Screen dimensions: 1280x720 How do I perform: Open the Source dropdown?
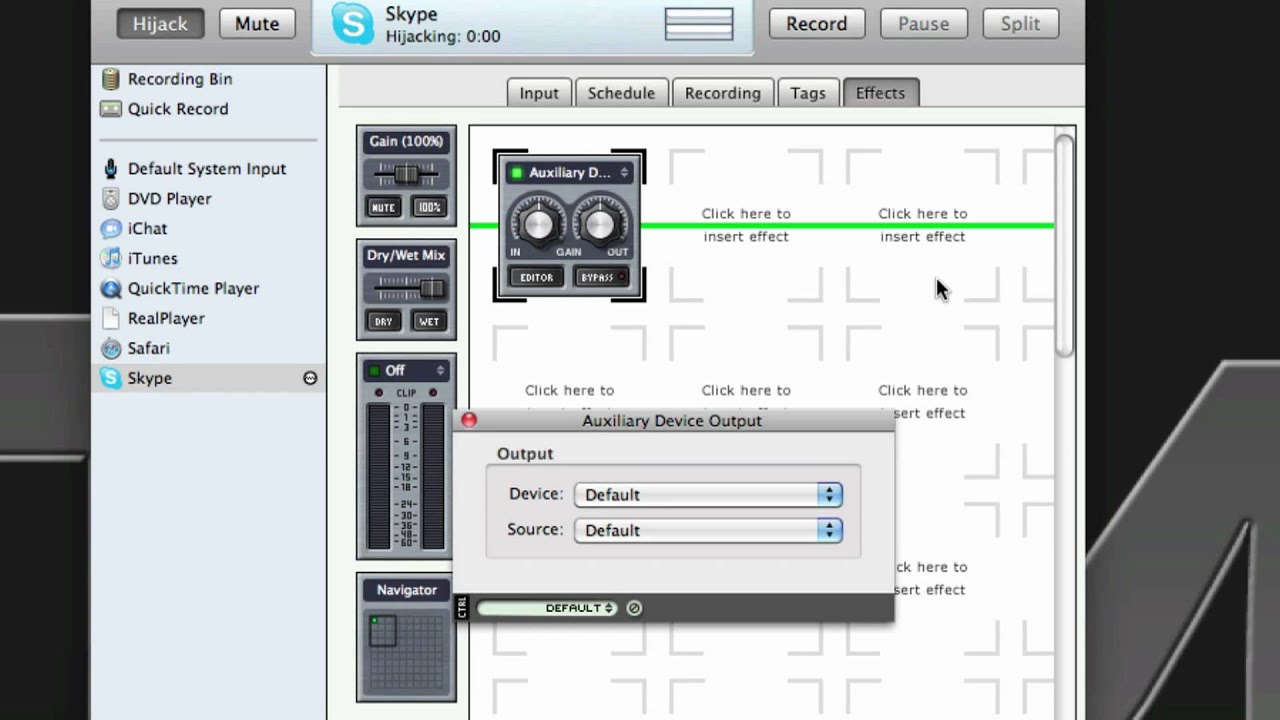coord(708,531)
